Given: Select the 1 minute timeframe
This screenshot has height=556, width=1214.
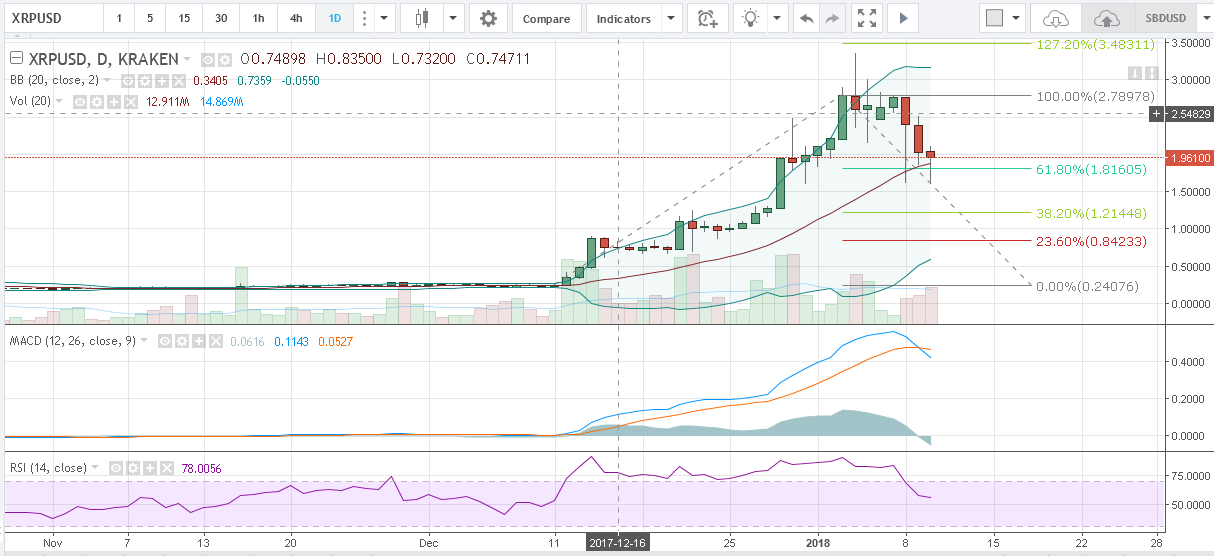Looking at the screenshot, I should click(119, 18).
